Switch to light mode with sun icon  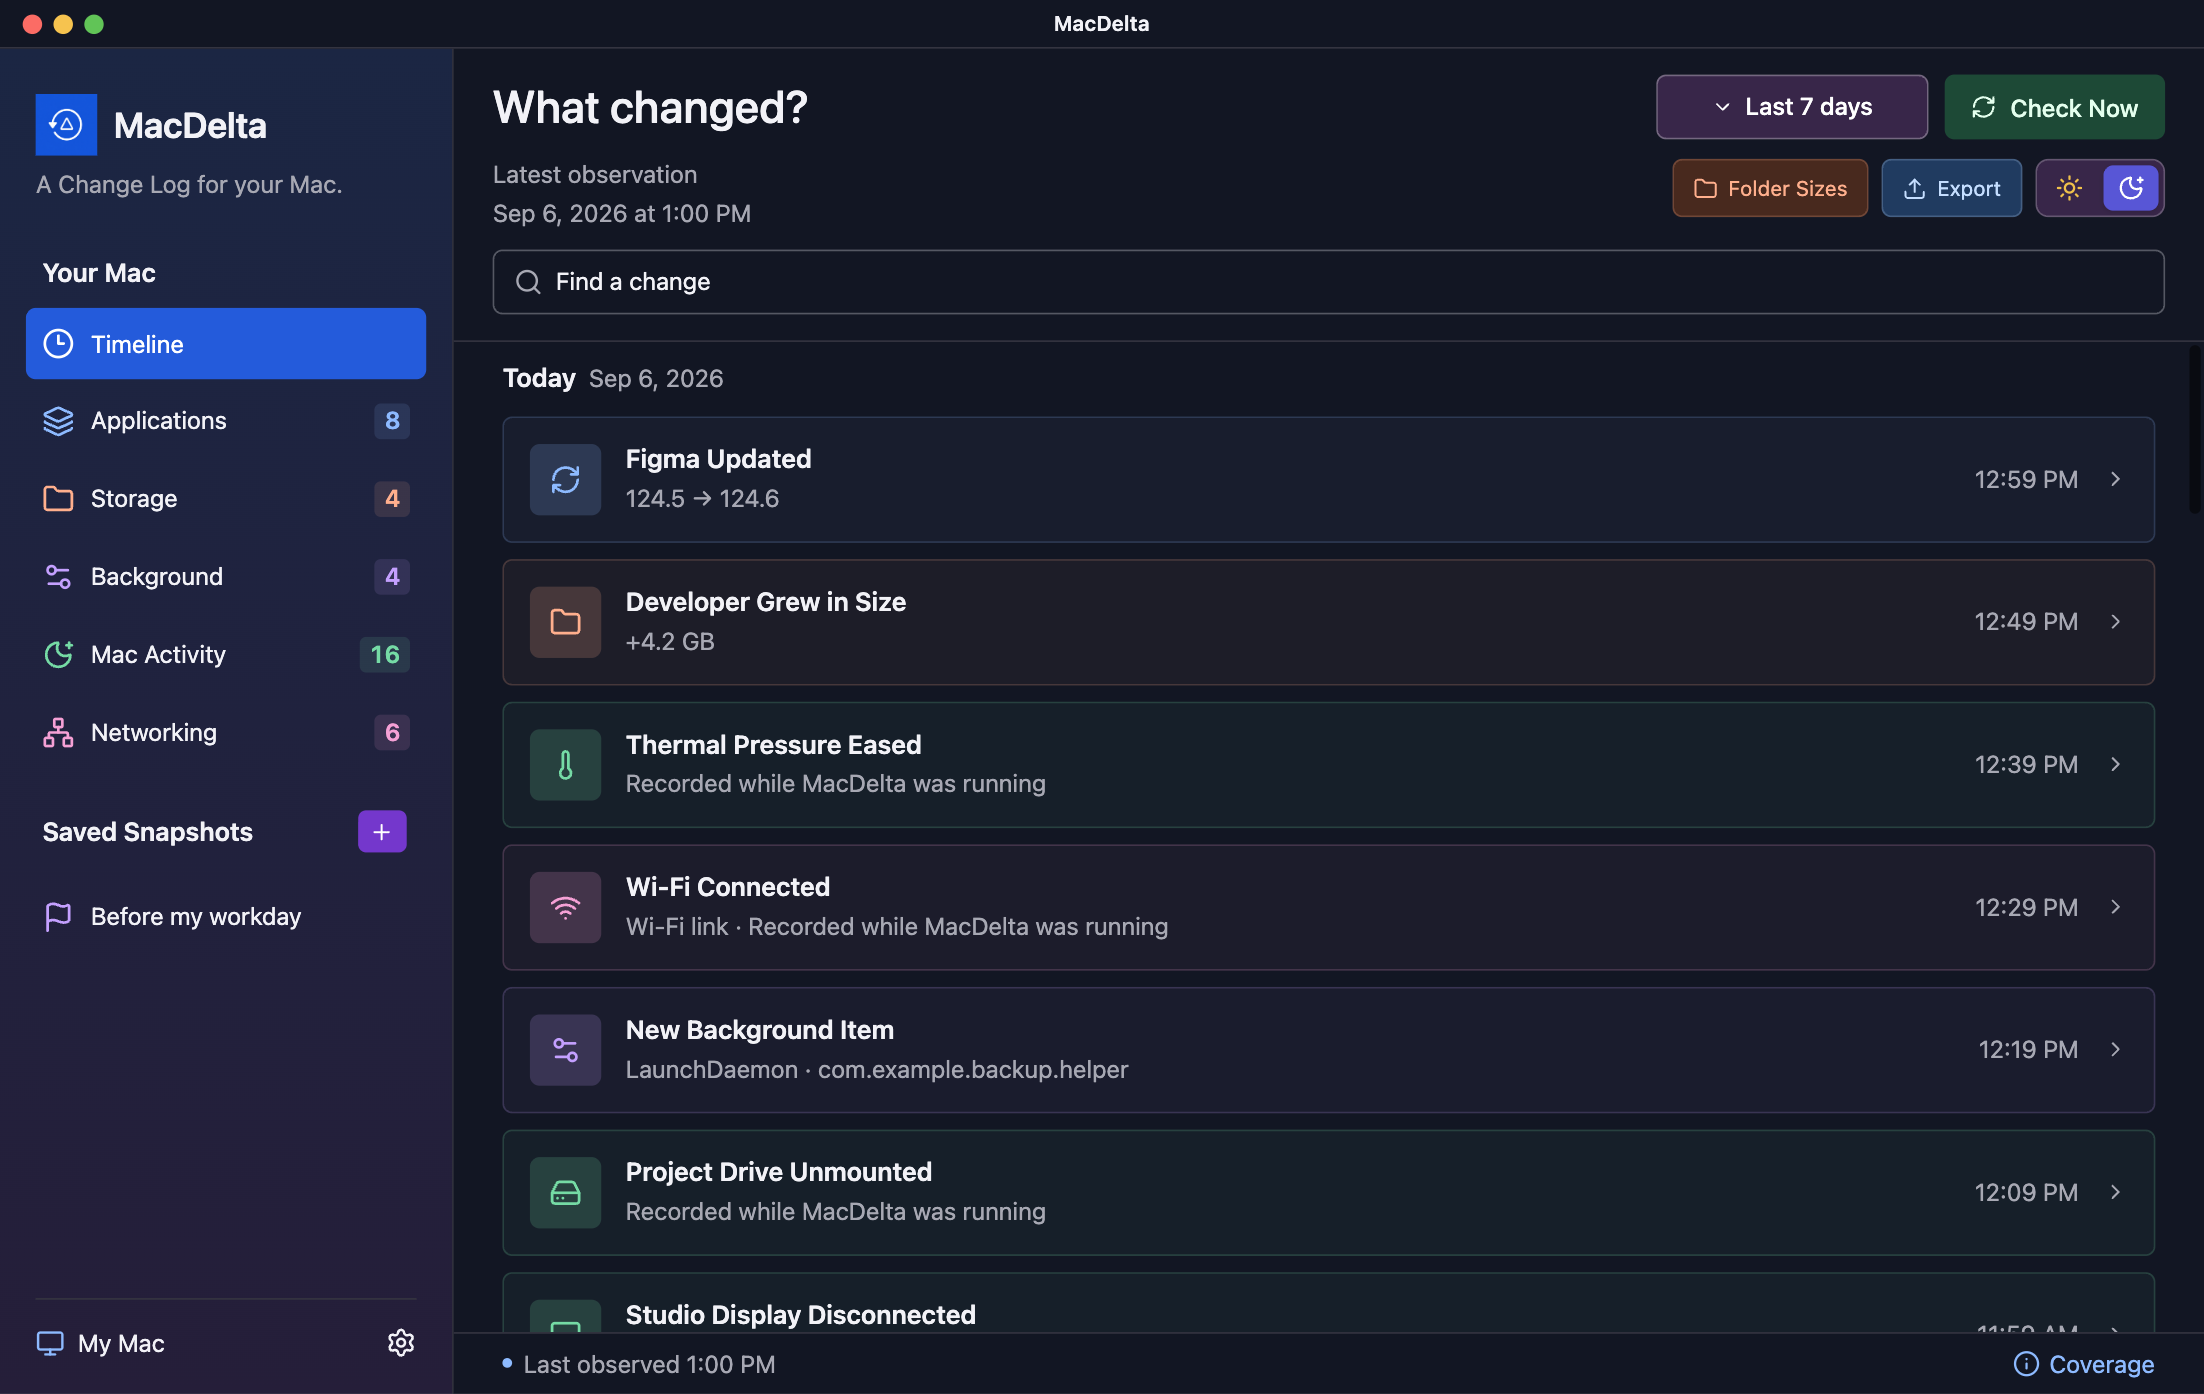[2069, 188]
